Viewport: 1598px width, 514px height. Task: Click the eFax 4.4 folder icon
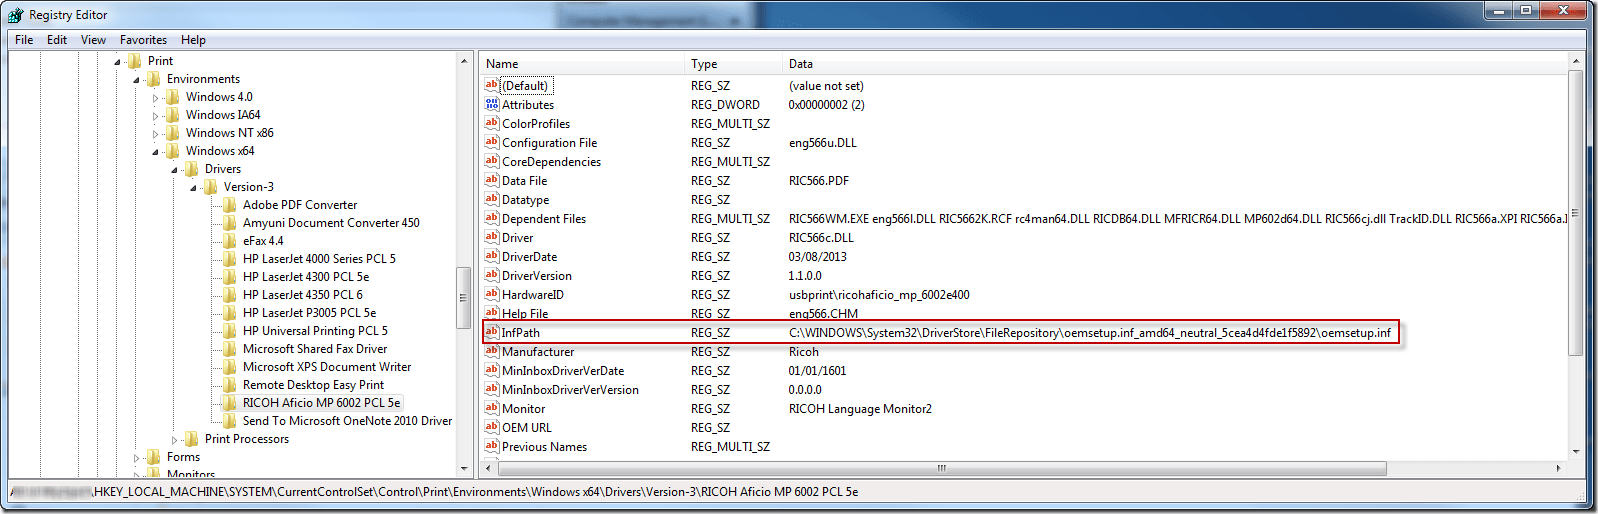pos(230,240)
